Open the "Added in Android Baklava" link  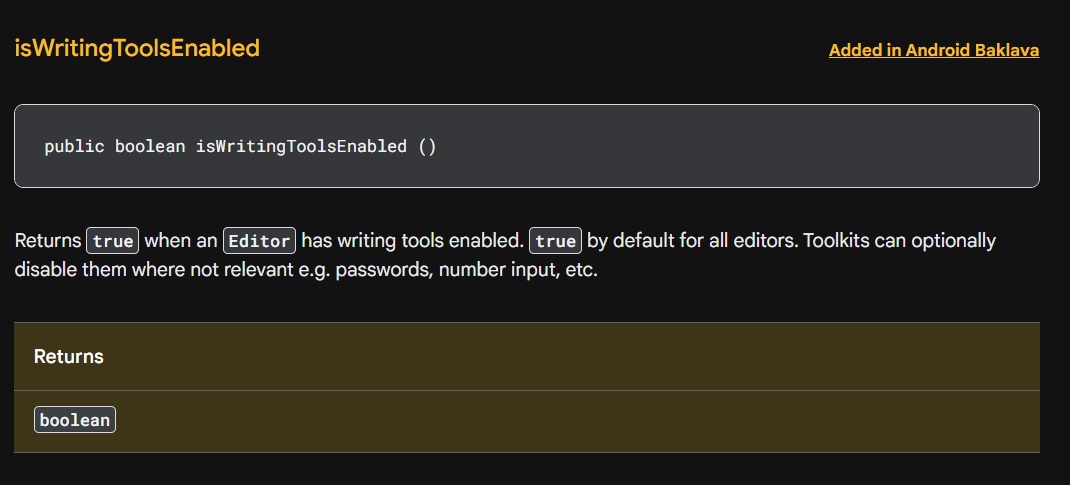click(933, 50)
